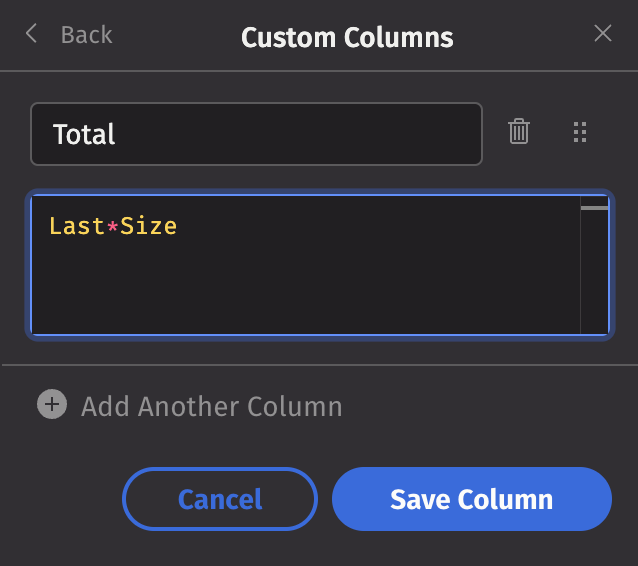638x566 pixels.
Task: Click the asterisk operator in the formula
Action: click(113, 226)
